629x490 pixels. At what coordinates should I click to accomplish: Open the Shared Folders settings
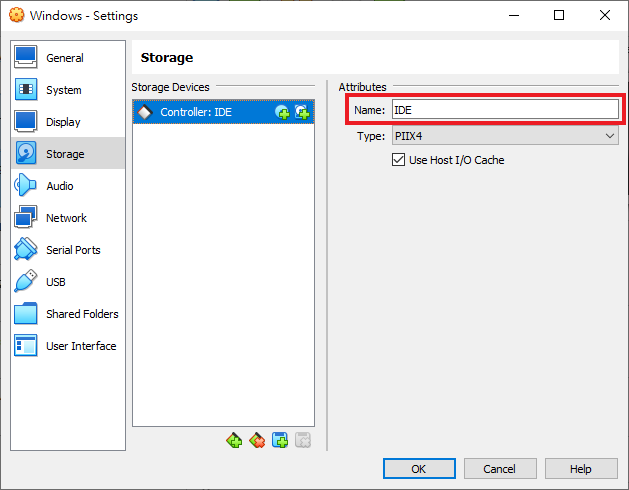(82, 314)
